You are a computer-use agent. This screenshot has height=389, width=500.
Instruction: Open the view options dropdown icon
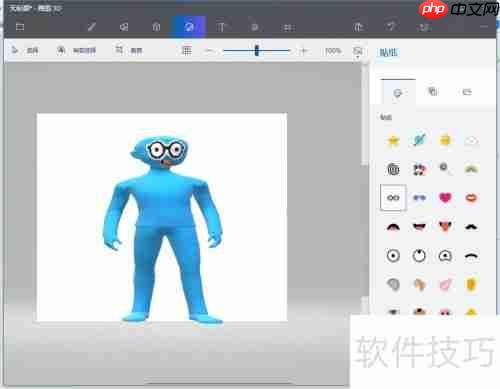(x=358, y=52)
